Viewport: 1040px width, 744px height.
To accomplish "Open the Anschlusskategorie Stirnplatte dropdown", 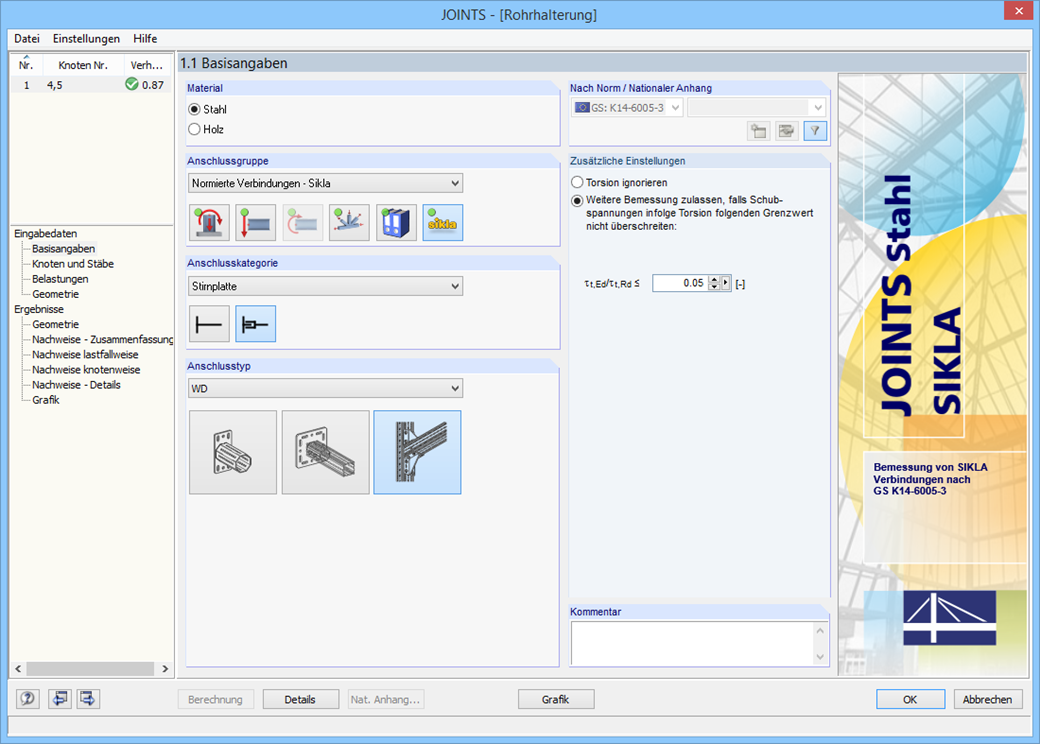I will pos(326,286).
